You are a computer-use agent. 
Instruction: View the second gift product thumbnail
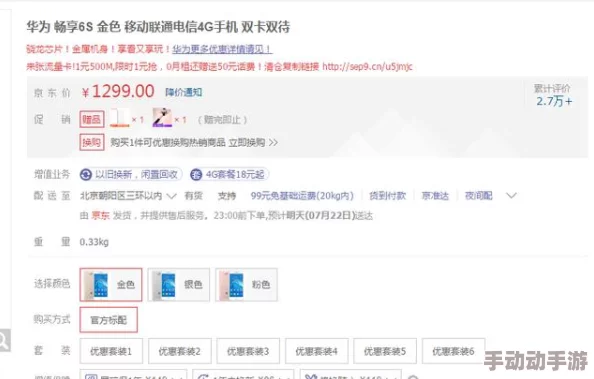[162, 117]
